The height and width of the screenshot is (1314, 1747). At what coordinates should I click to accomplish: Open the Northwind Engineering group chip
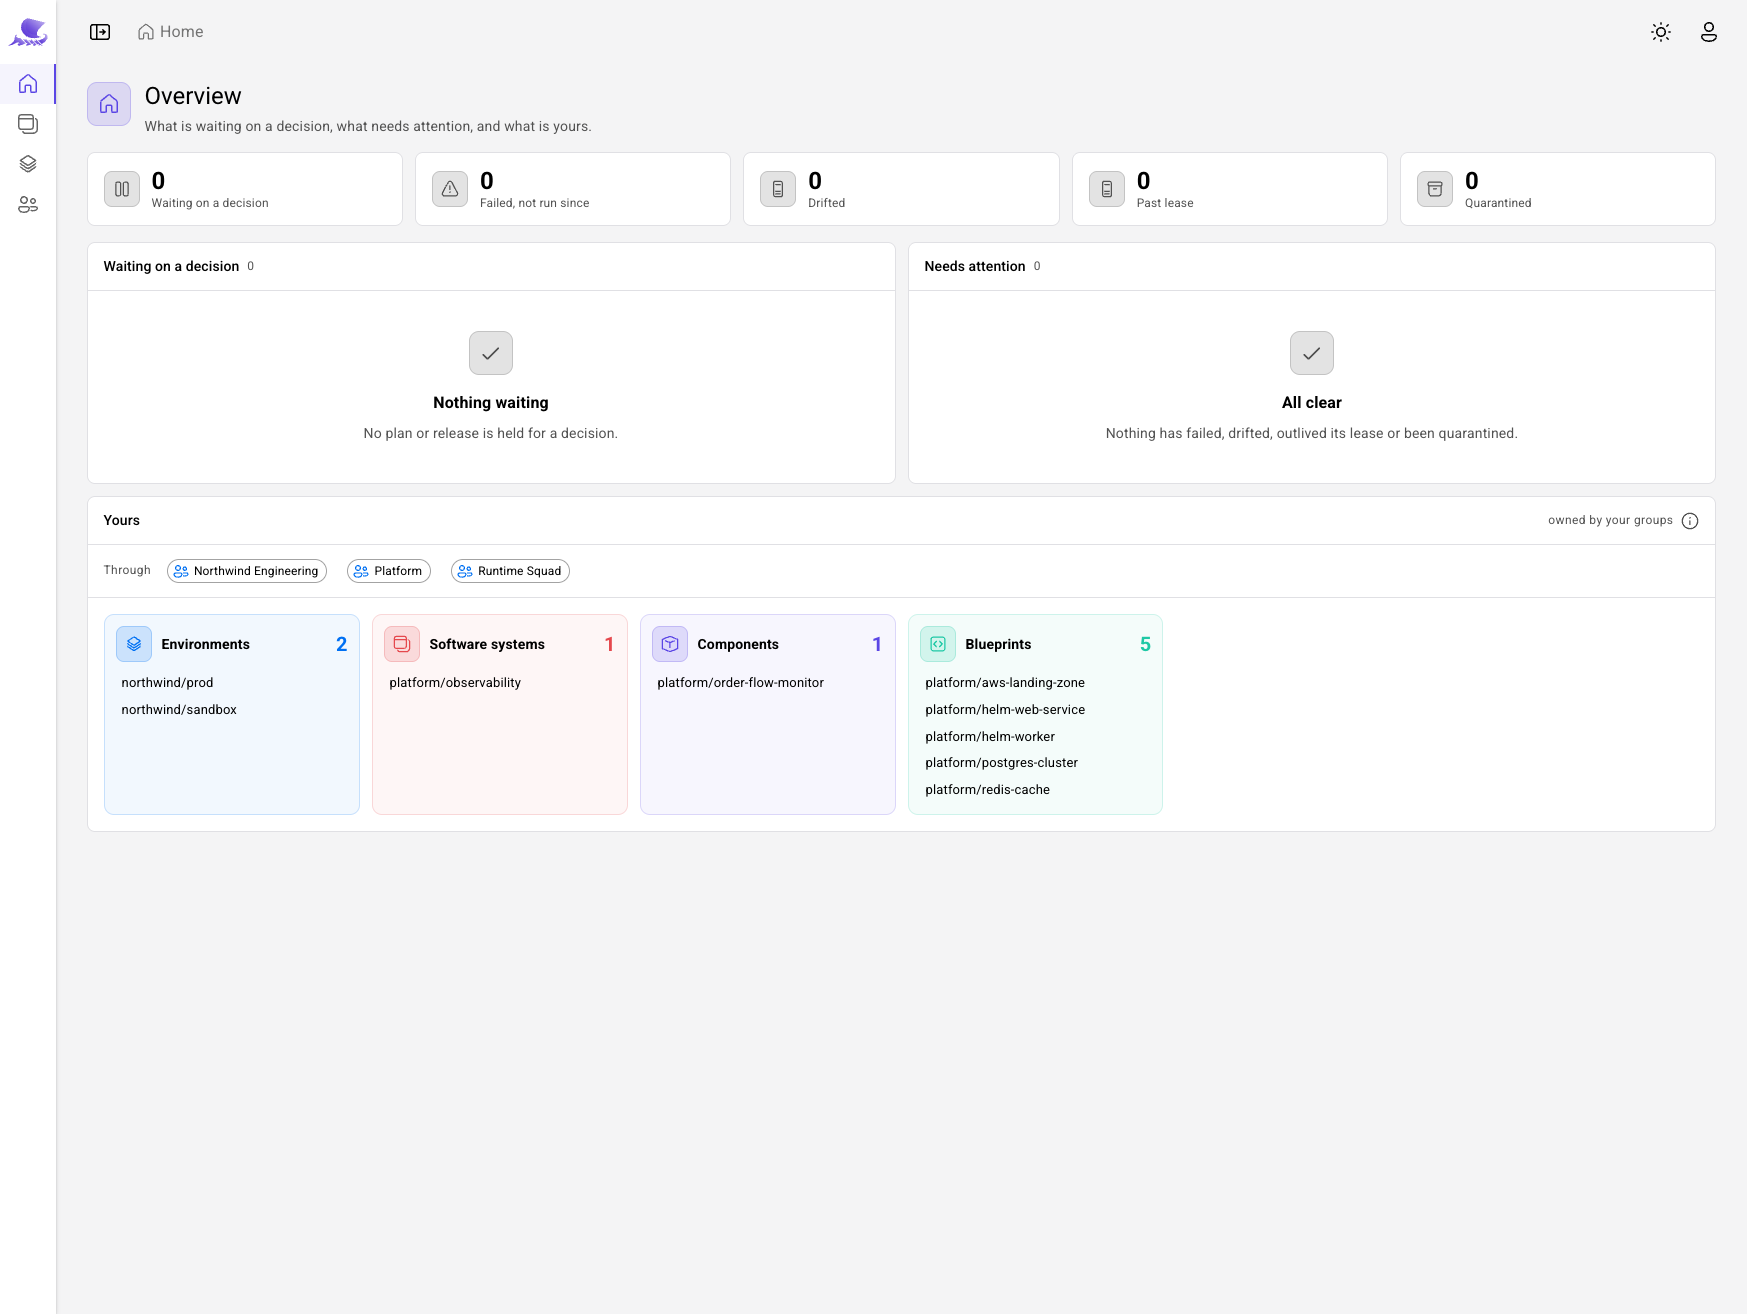247,571
